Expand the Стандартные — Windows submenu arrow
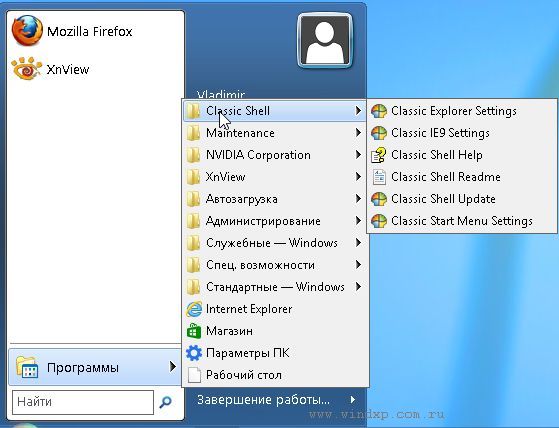 [358, 287]
